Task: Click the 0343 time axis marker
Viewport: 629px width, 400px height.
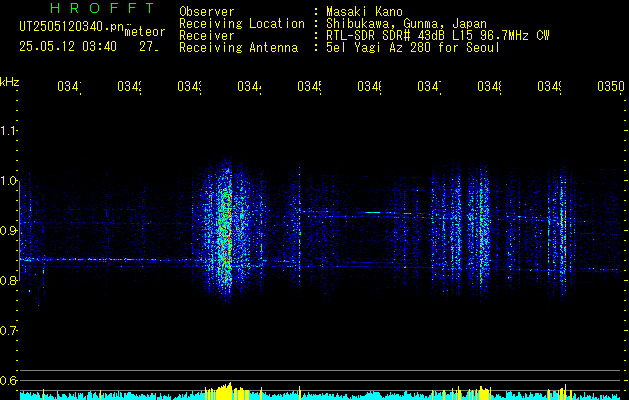Action: 189,86
